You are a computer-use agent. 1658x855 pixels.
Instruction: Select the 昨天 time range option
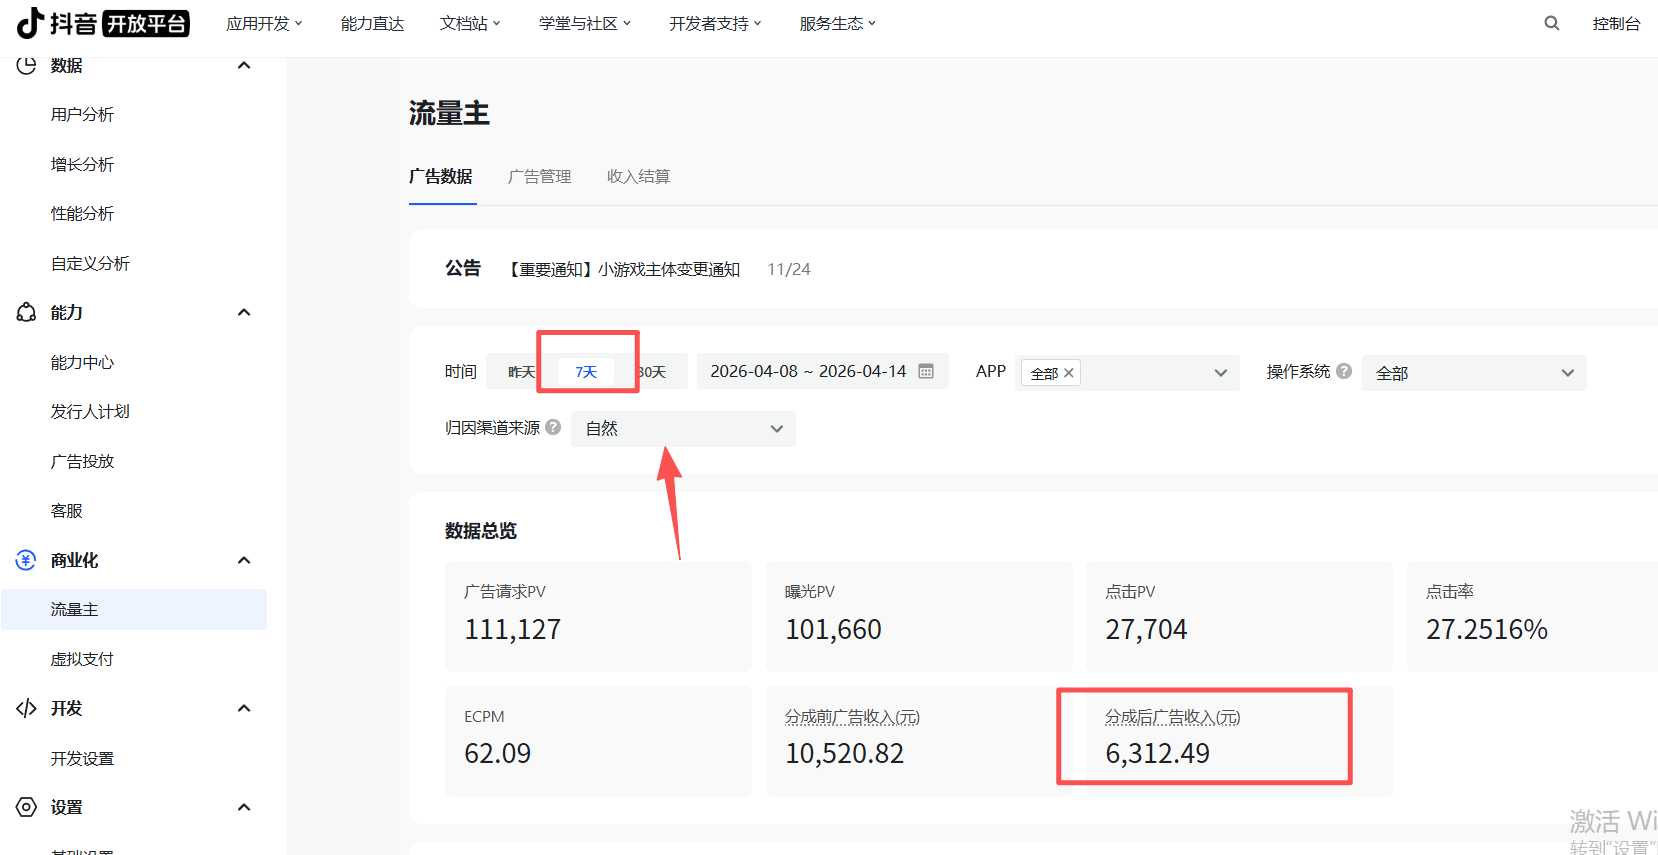pyautogui.click(x=520, y=372)
